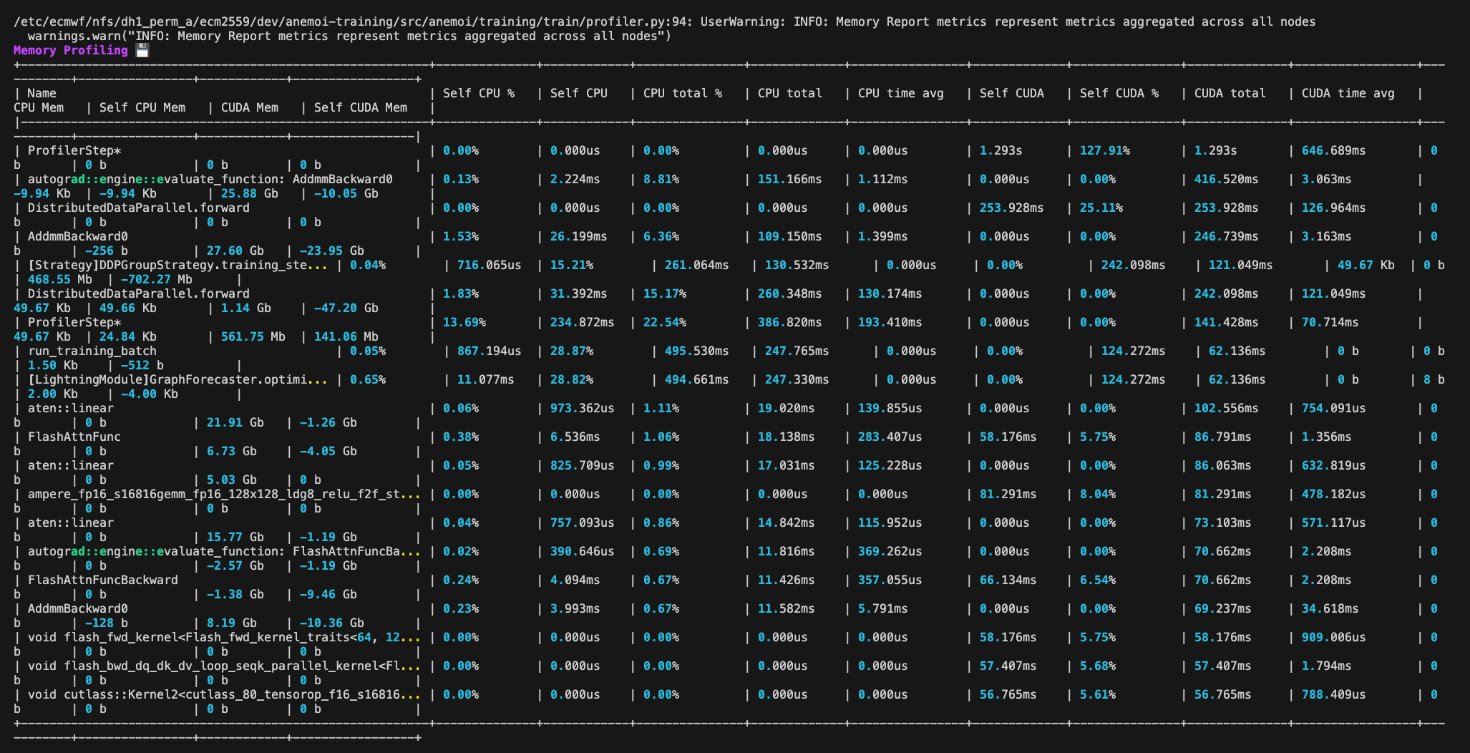This screenshot has height=753, width=1470.
Task: Click the 'CUDA time avg' column header
Action: point(1347,93)
